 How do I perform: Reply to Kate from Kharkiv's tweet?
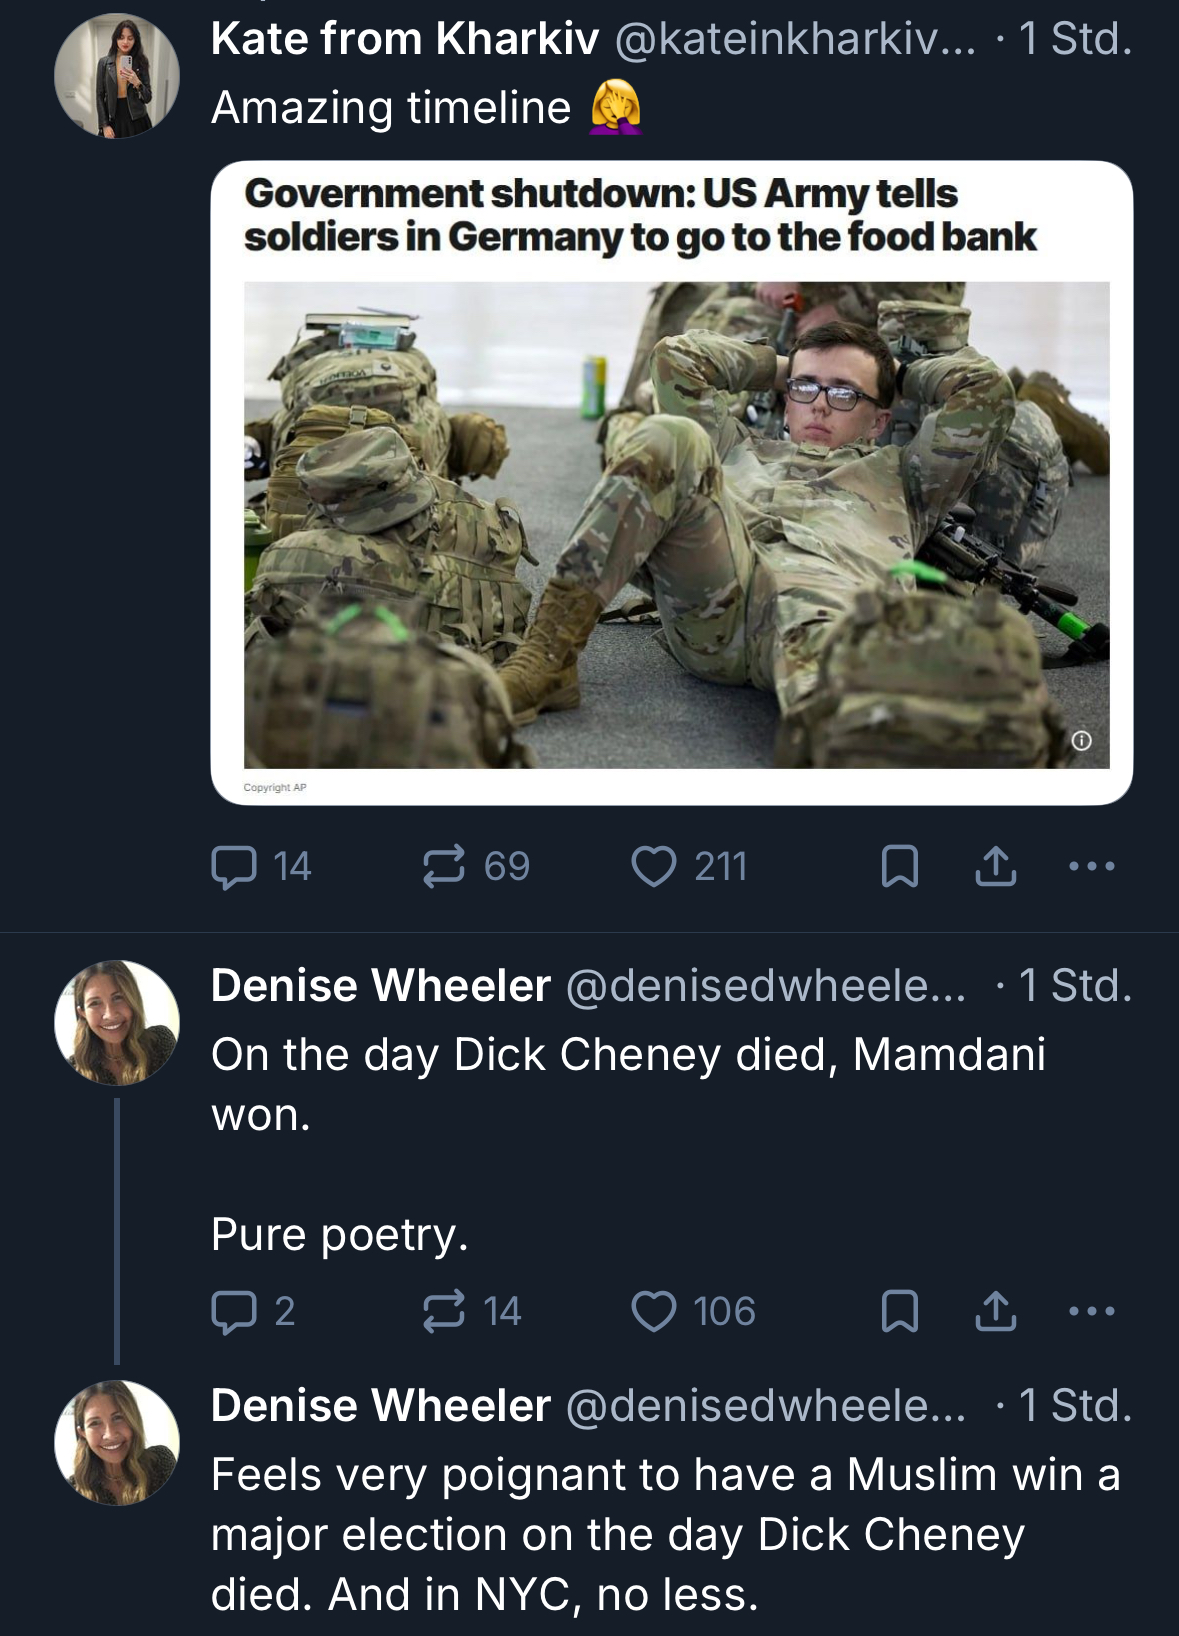click(x=234, y=867)
